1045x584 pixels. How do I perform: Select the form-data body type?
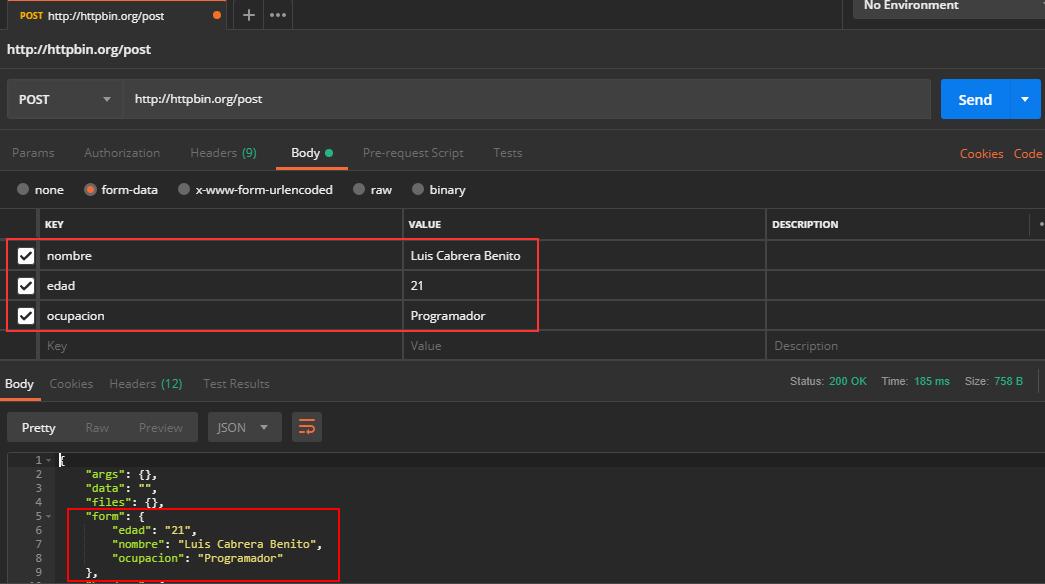pyautogui.click(x=90, y=189)
